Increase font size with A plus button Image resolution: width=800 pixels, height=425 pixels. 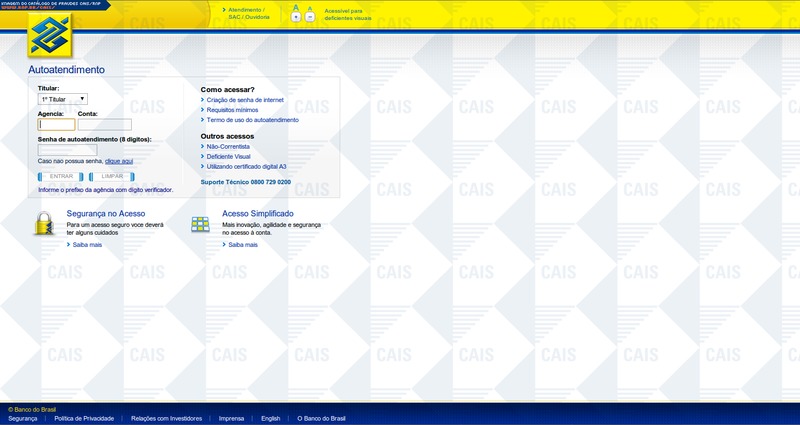pyautogui.click(x=296, y=17)
